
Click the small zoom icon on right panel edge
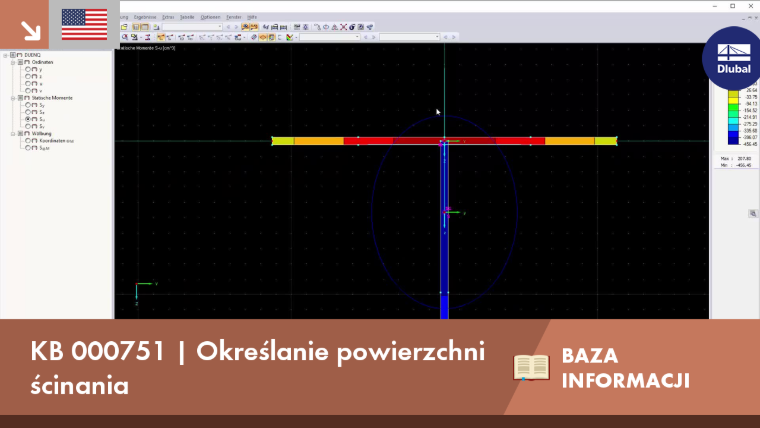(753, 214)
